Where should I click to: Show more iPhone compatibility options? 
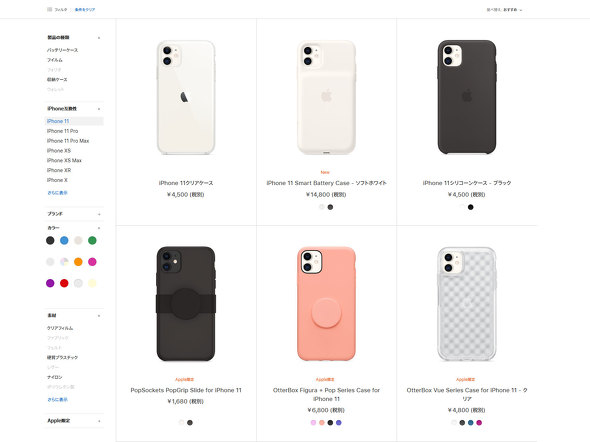tap(57, 193)
